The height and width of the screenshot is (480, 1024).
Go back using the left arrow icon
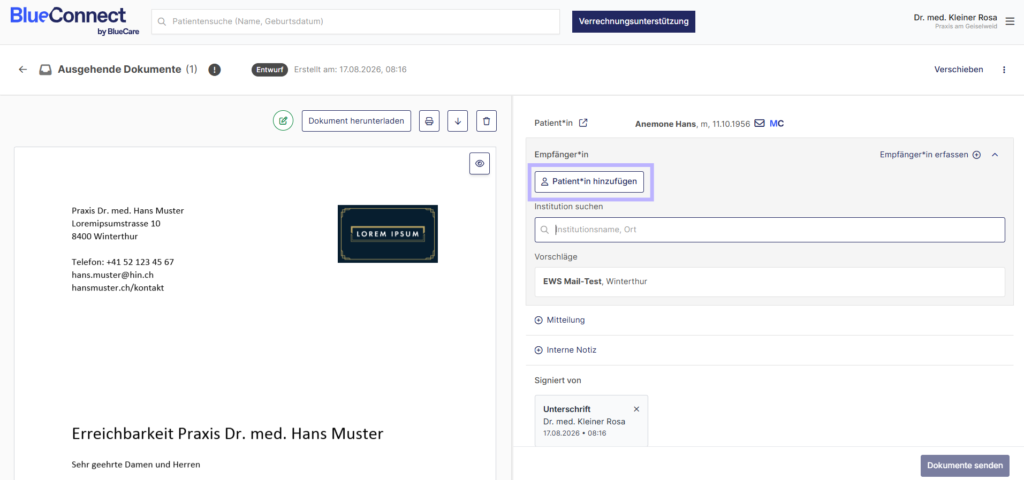click(x=23, y=69)
